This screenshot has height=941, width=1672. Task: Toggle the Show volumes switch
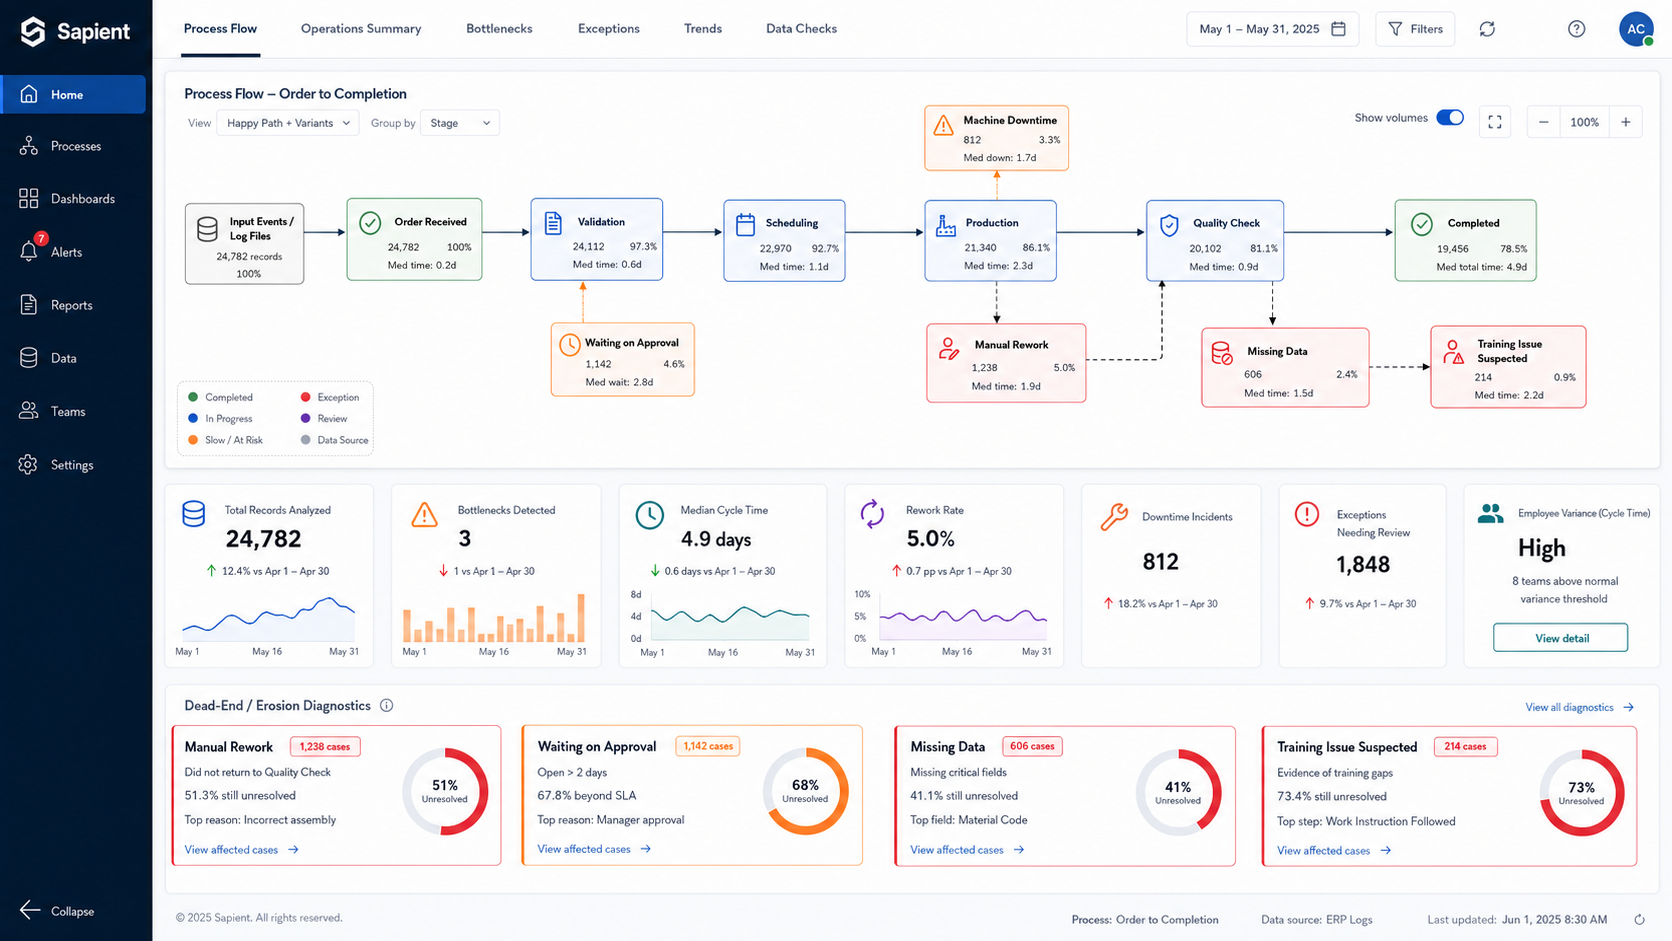1450,118
